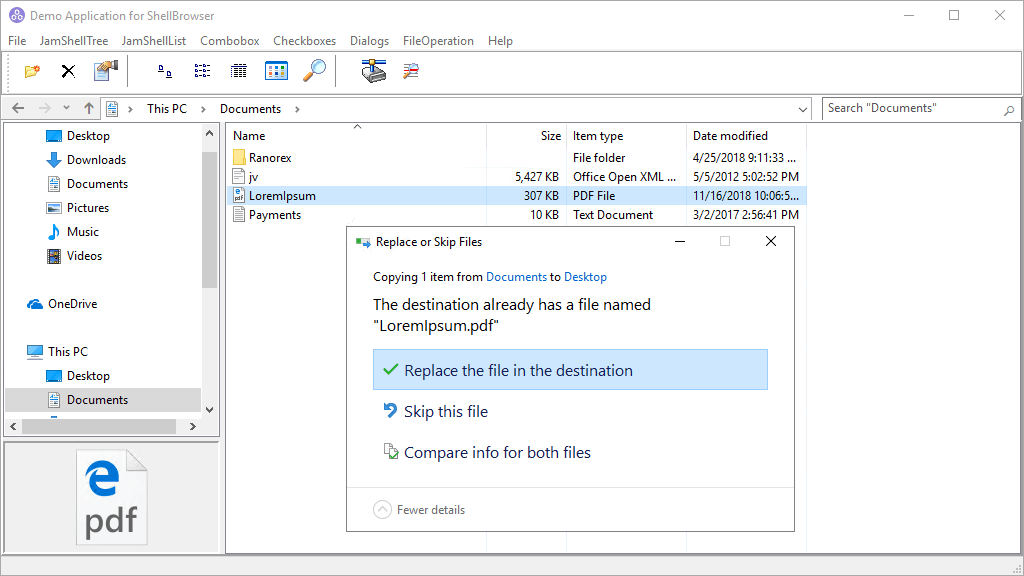1024x576 pixels.
Task: Open the Checkboxes menu
Action: pos(304,41)
